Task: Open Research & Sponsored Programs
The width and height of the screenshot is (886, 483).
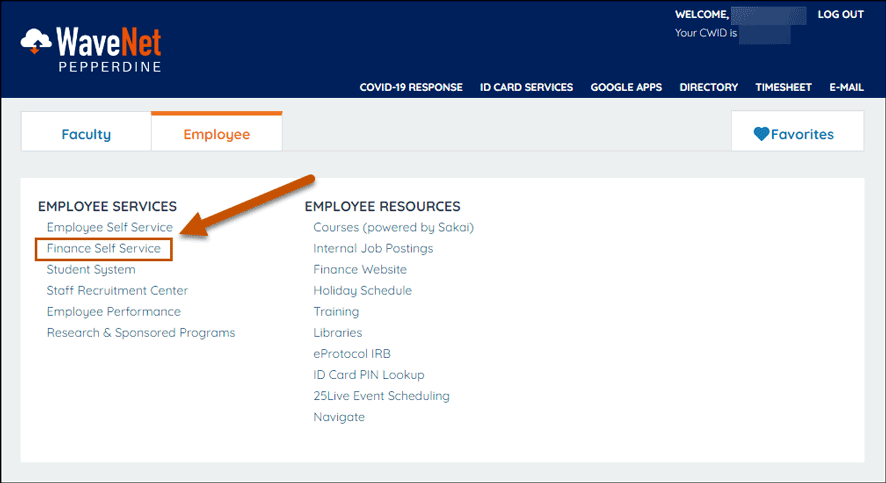Action: pyautogui.click(x=141, y=333)
